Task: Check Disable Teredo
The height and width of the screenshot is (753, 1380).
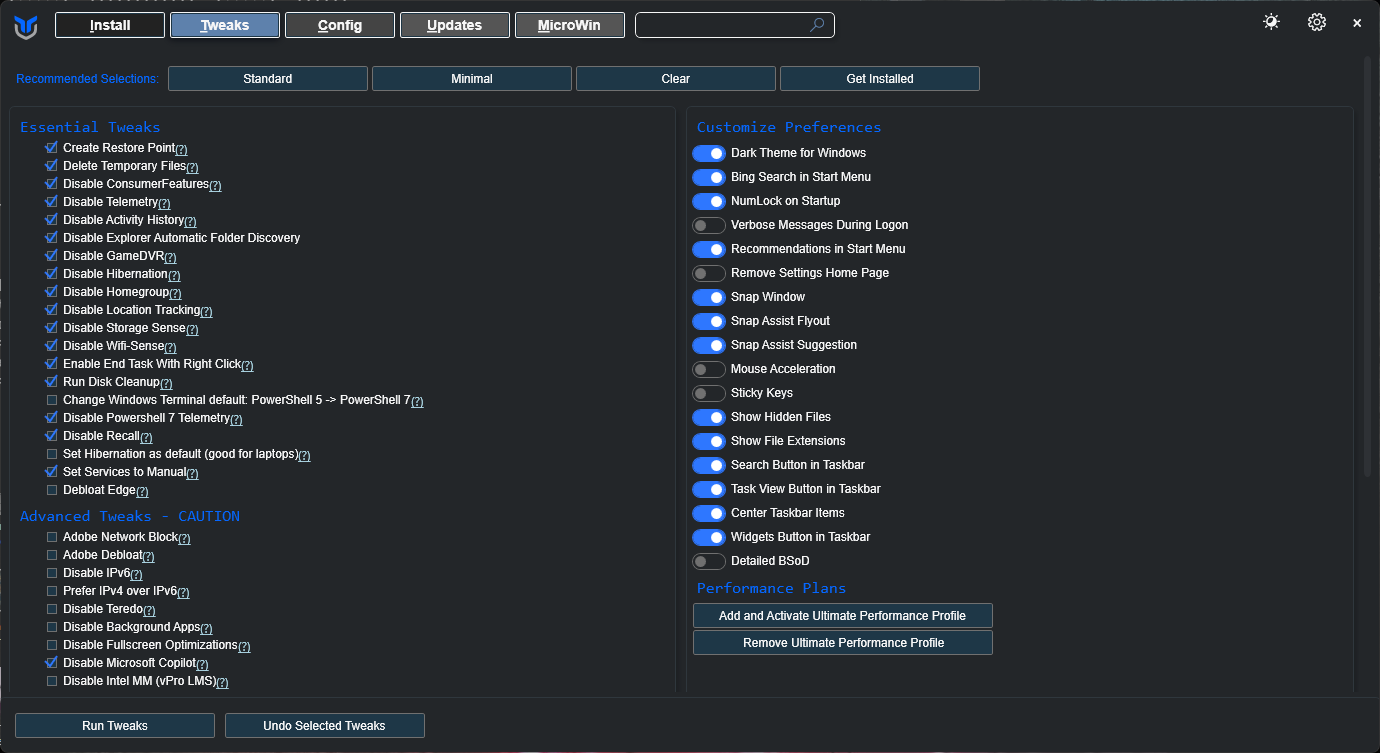Action: point(52,609)
